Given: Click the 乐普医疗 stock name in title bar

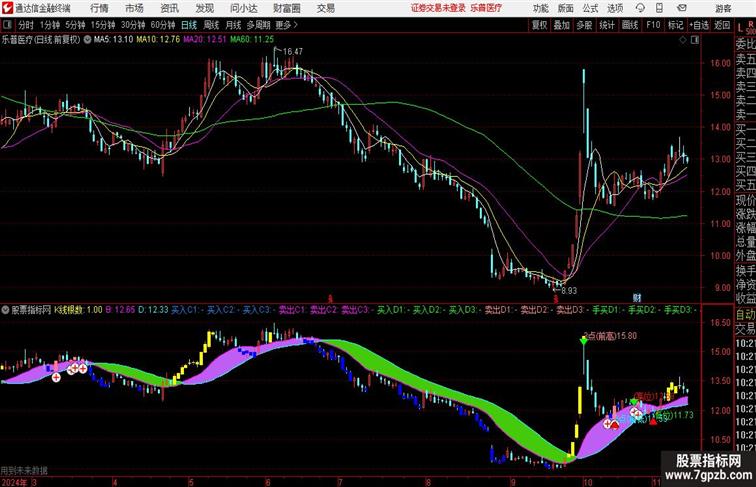Looking at the screenshot, I should point(486,8).
